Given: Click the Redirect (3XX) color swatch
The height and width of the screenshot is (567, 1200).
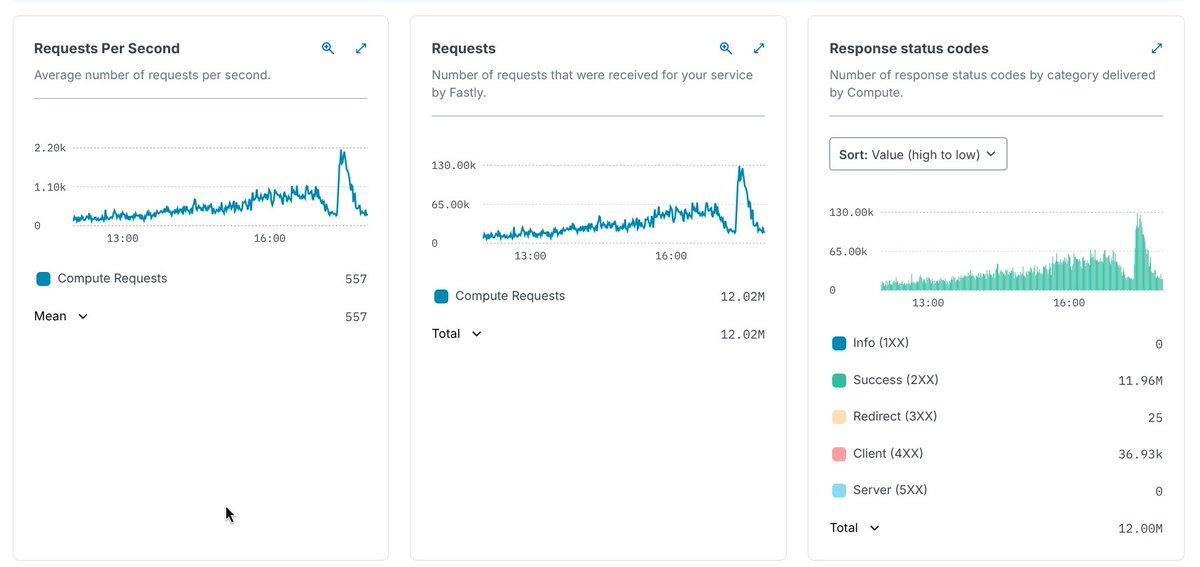Looking at the screenshot, I should pyautogui.click(x=839, y=417).
